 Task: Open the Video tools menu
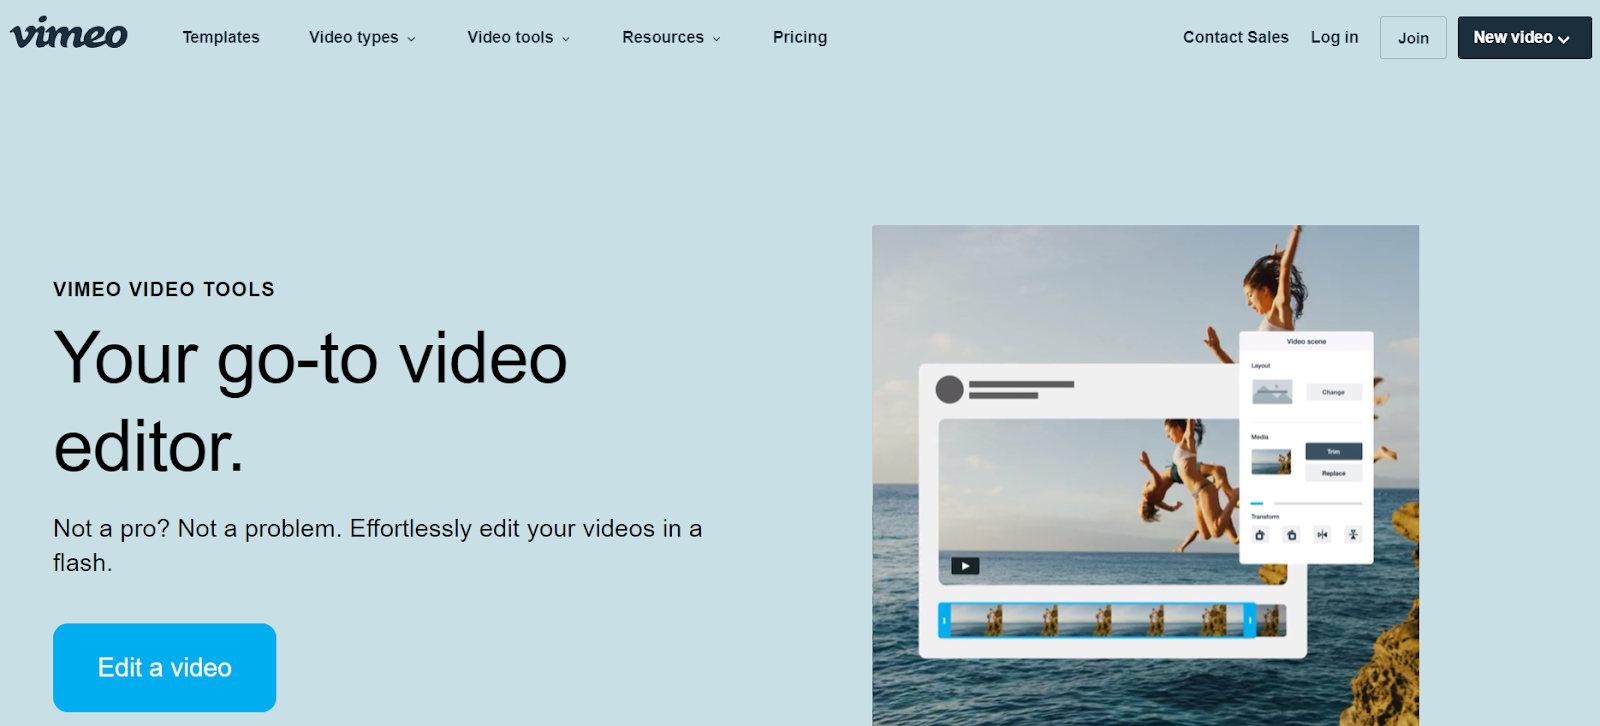click(x=518, y=37)
